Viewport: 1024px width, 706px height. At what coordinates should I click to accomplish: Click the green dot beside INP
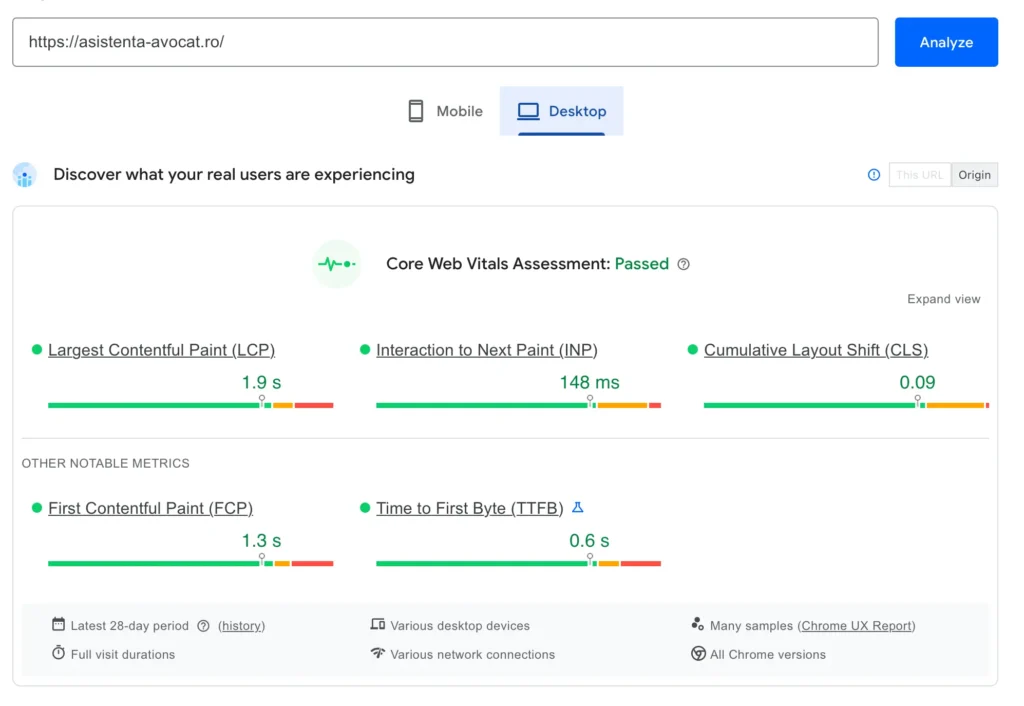coord(365,349)
